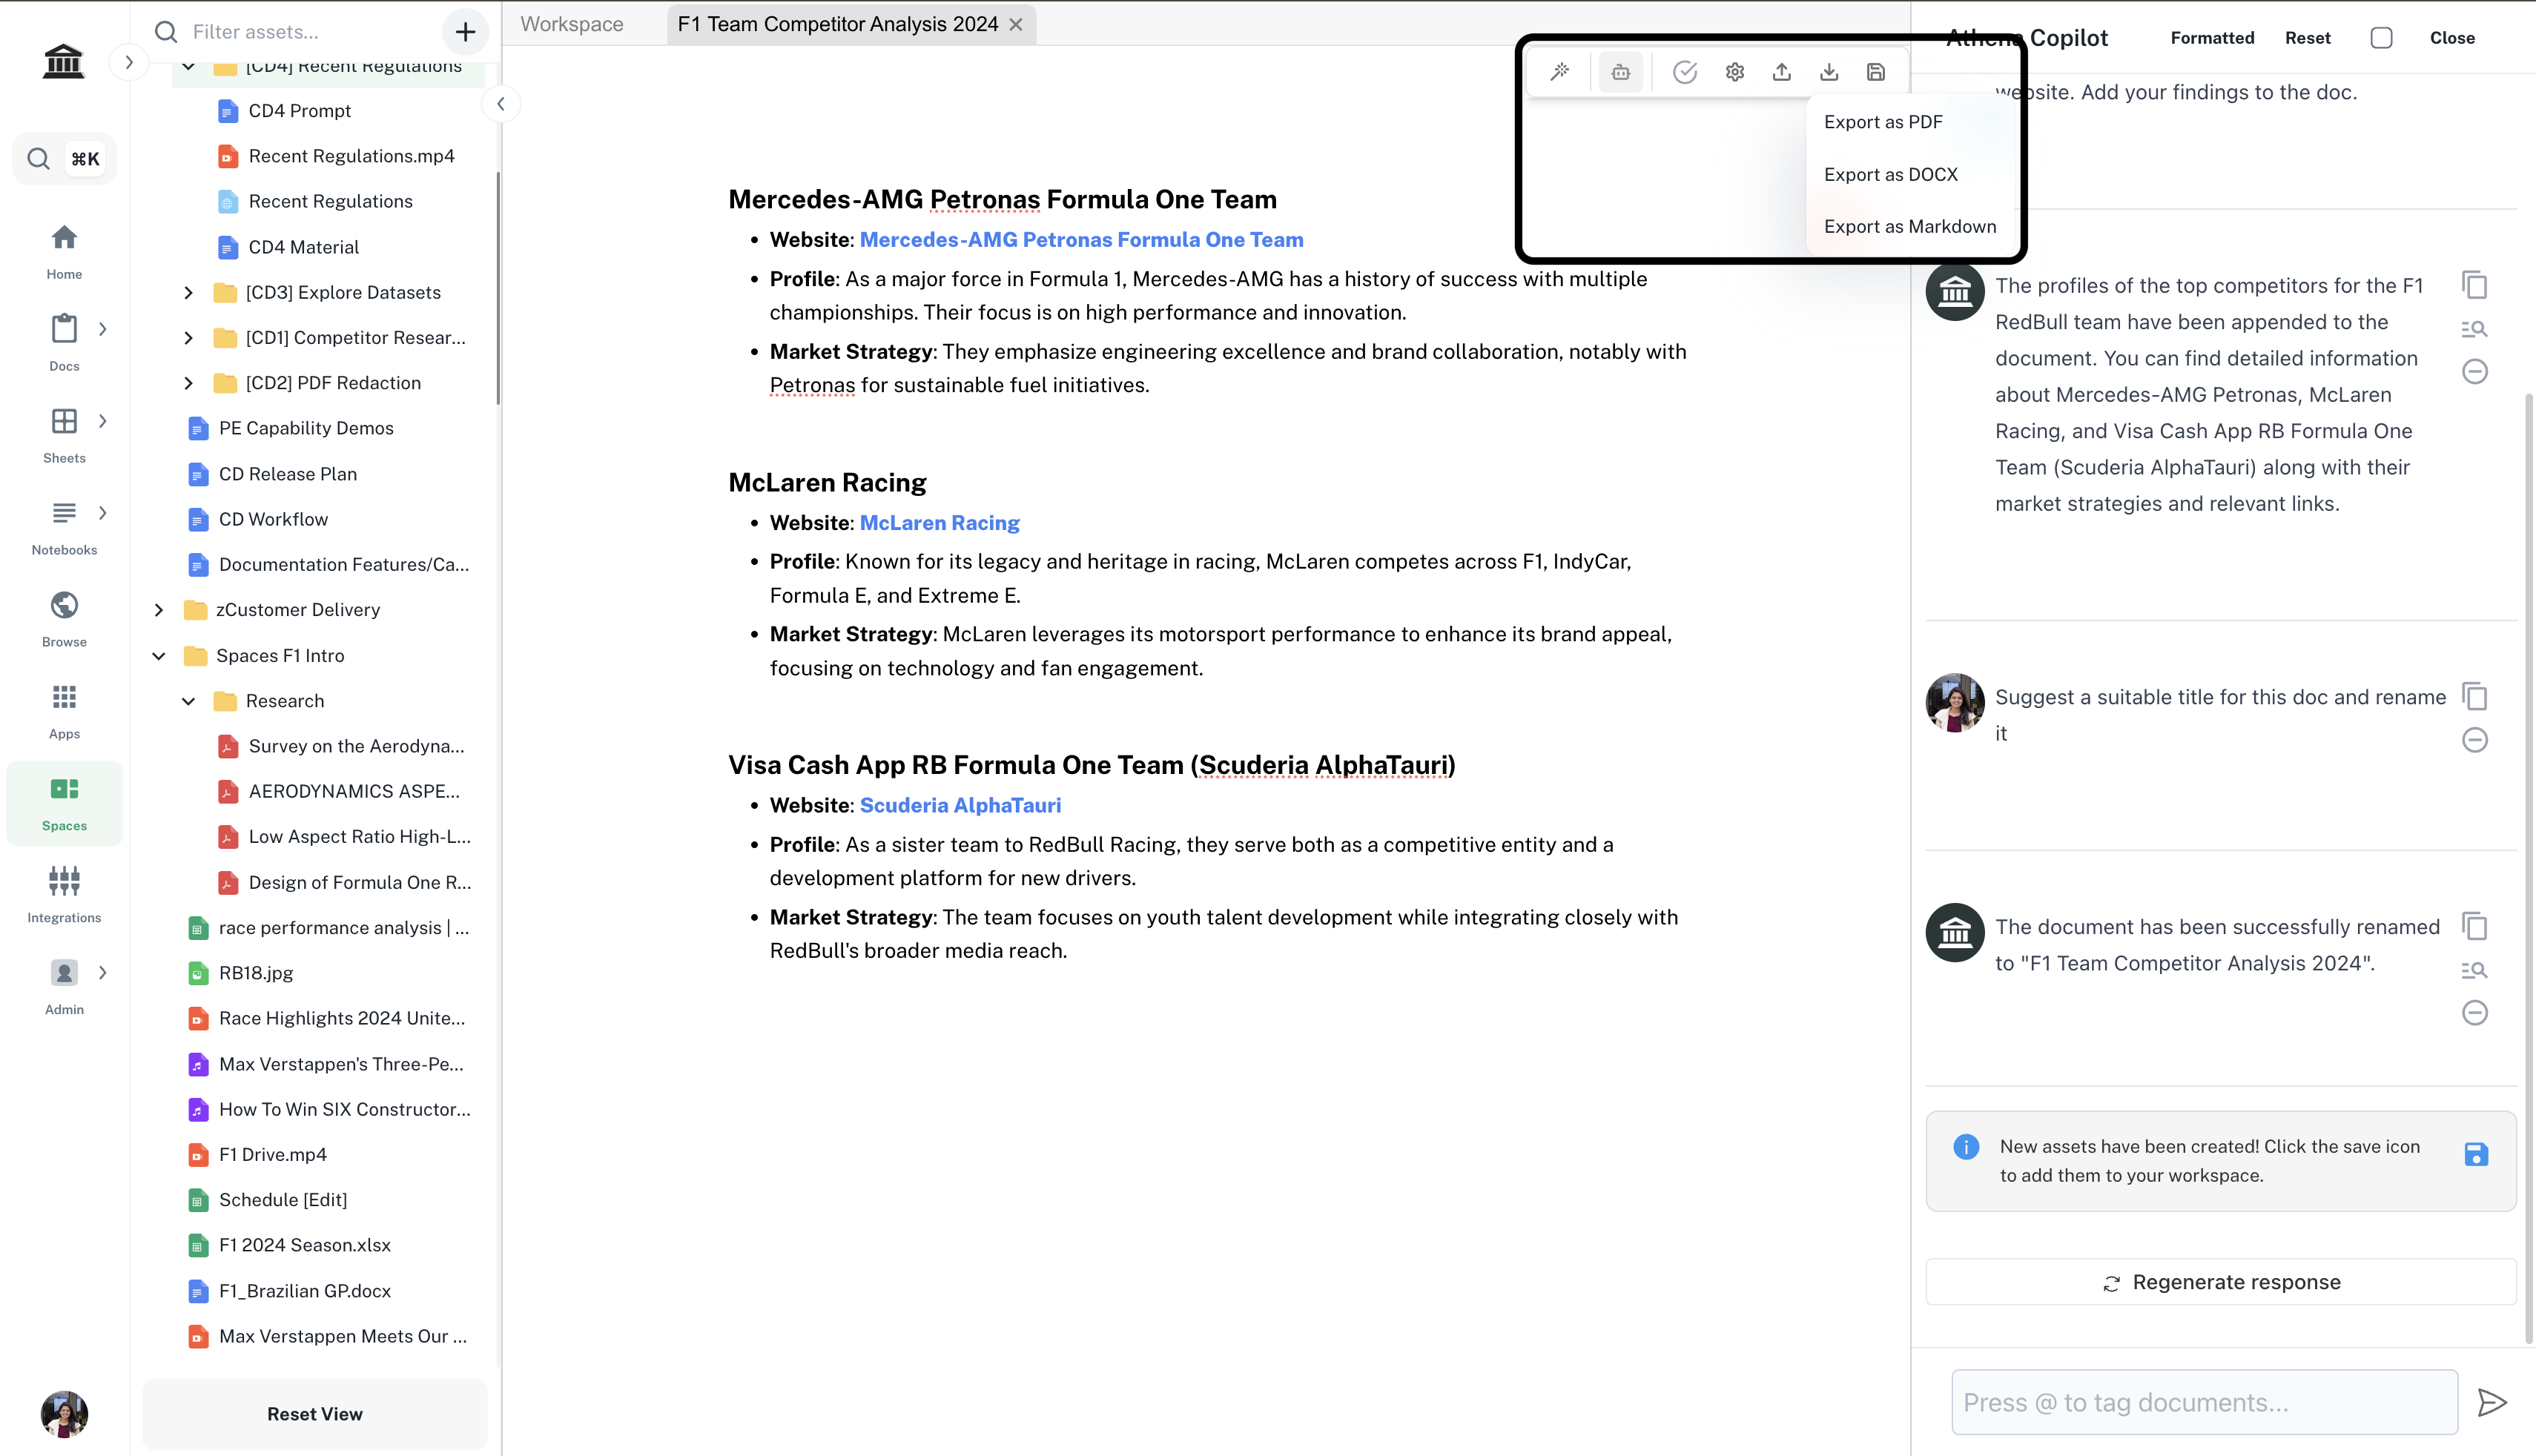Click the magic wand icon in document toolbar
The image size is (2536, 1456).
(1560, 72)
